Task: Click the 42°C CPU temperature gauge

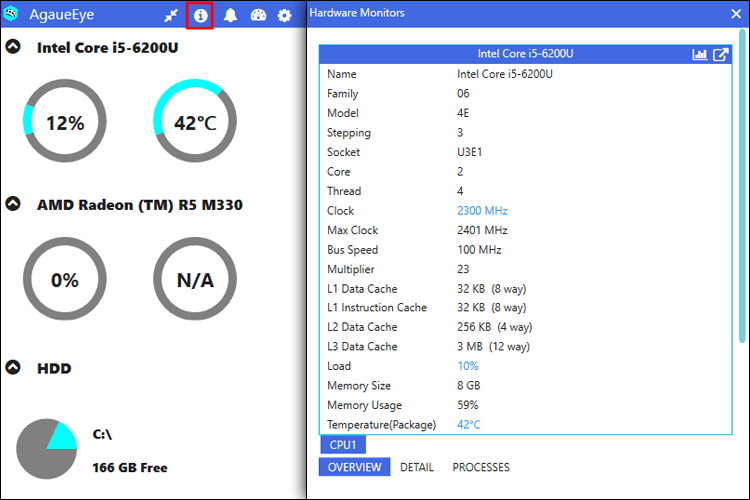Action: pos(195,121)
